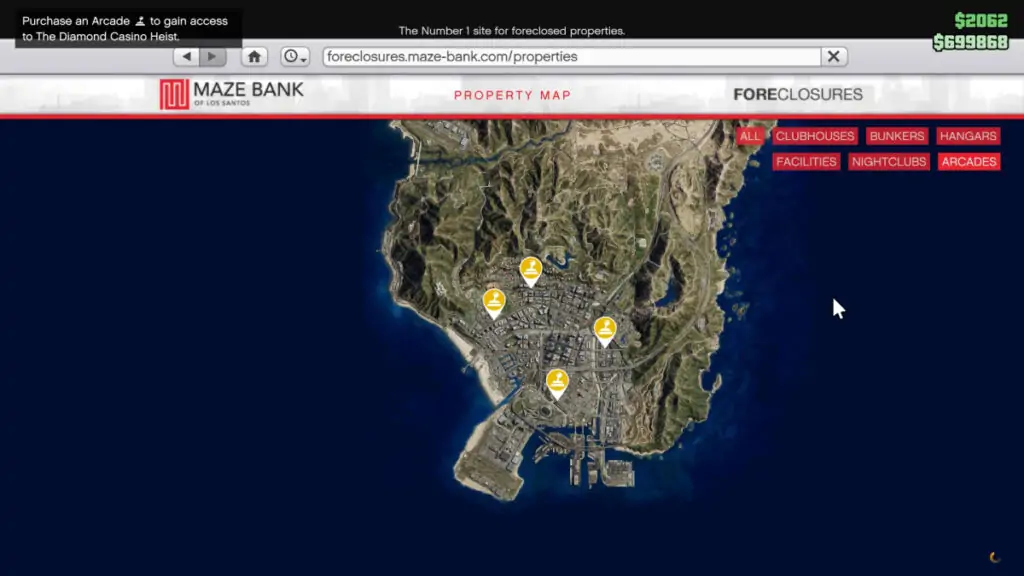Go back with the browser back arrow

[x=187, y=56]
